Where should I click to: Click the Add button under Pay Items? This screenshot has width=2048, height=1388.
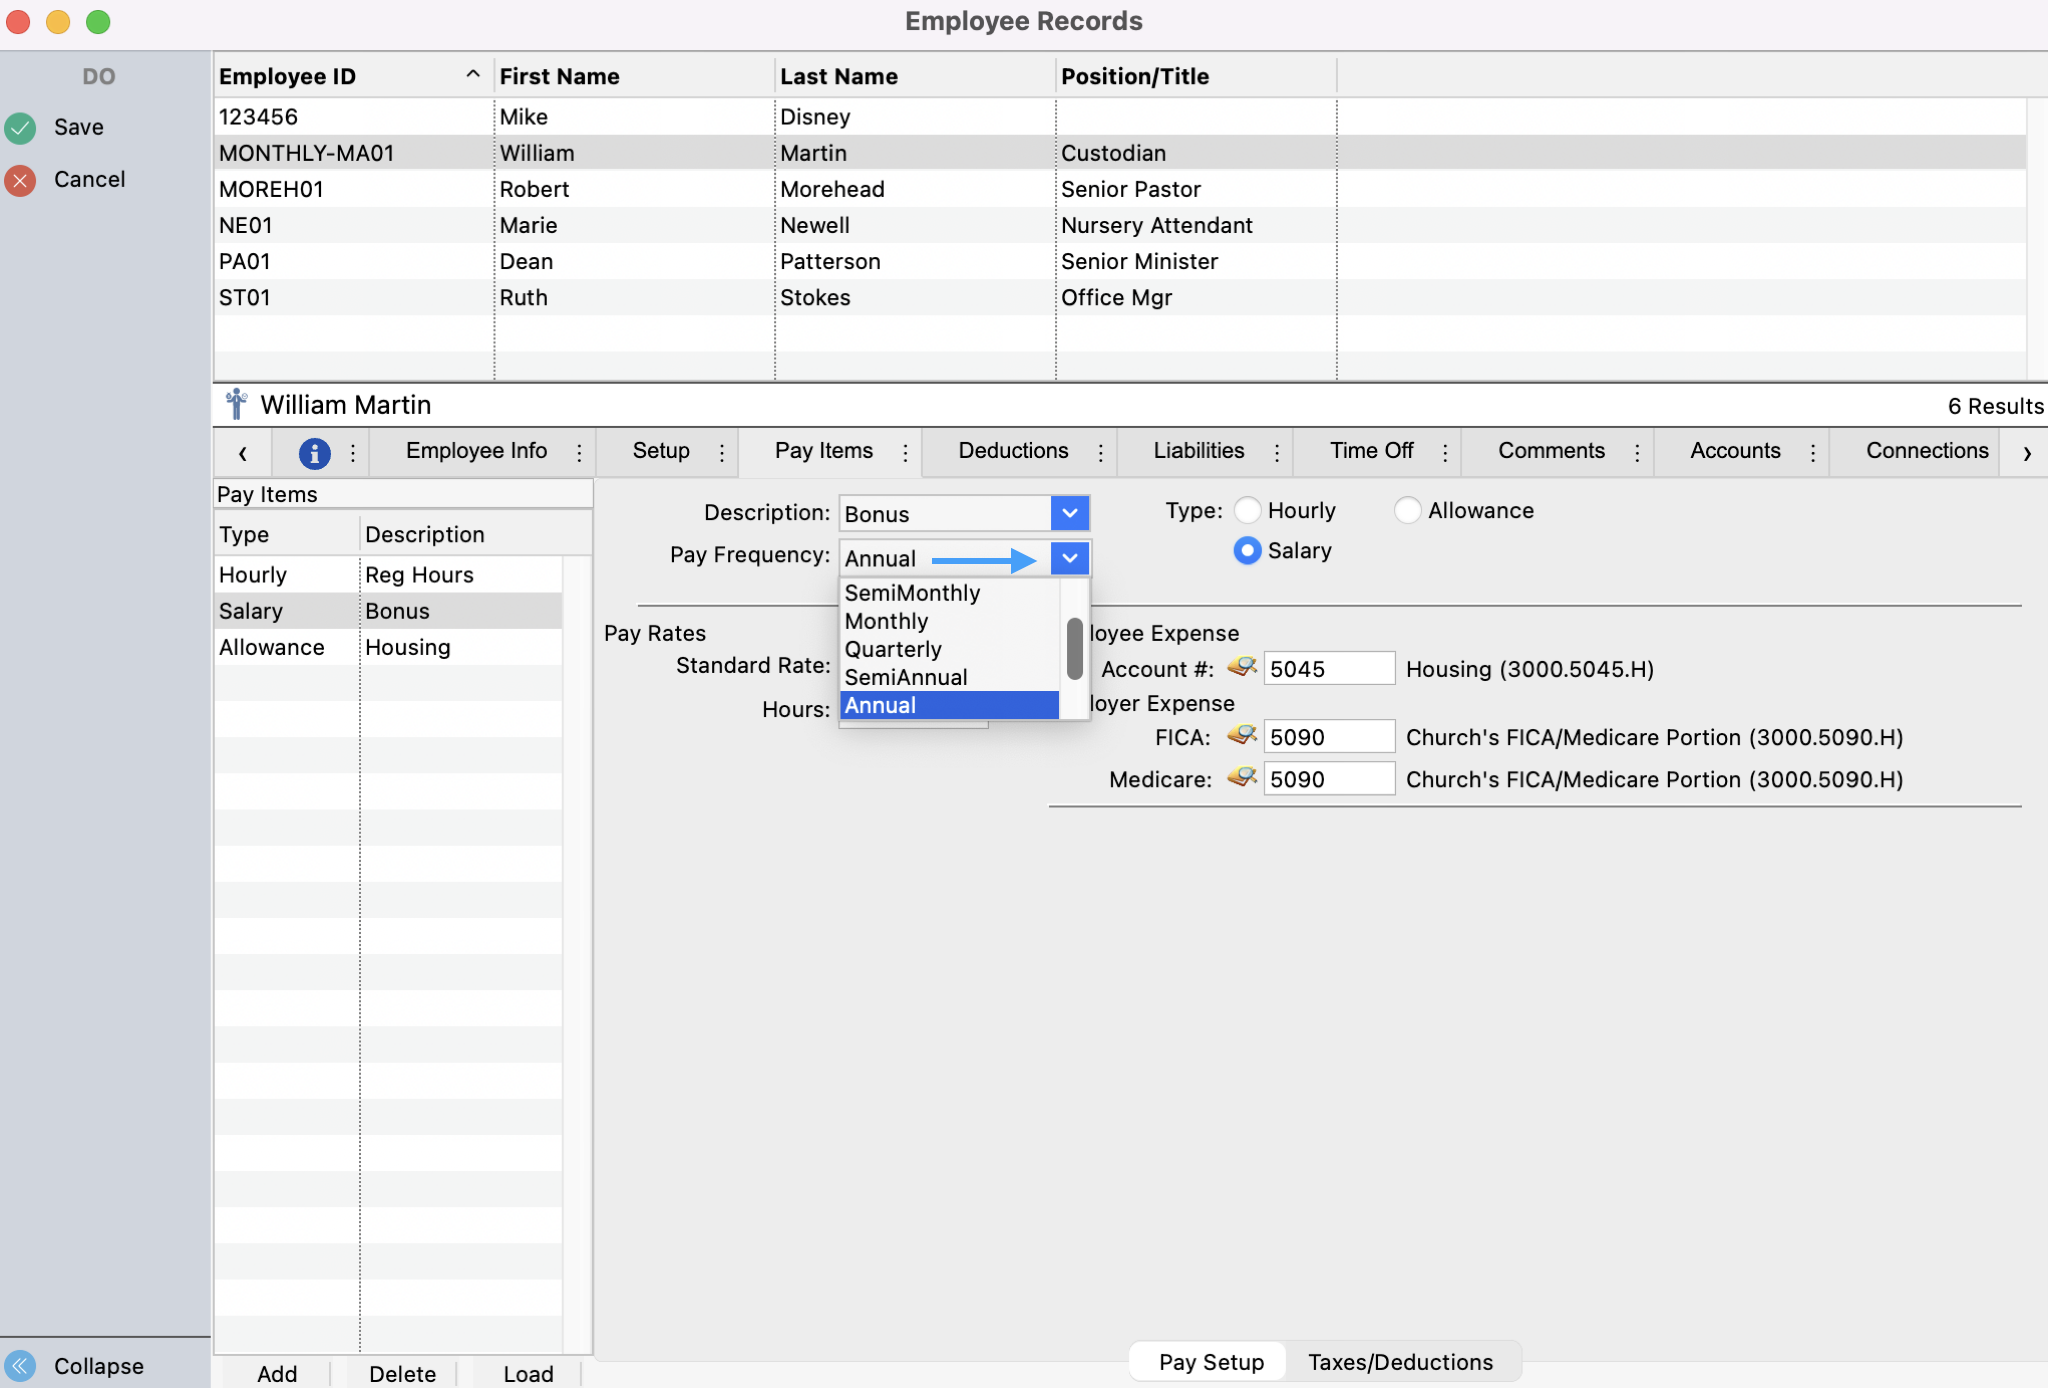(277, 1374)
